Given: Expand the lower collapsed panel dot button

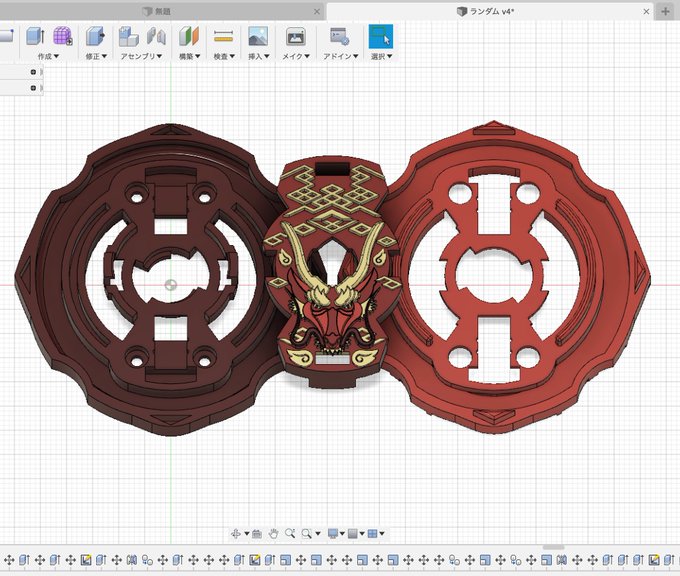Looking at the screenshot, I should 33,88.
